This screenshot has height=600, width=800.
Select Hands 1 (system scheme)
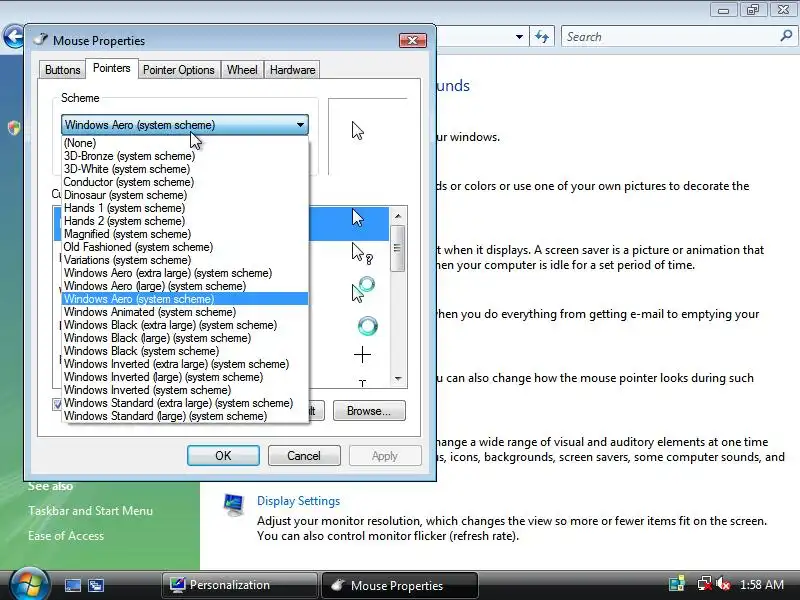(x=185, y=208)
